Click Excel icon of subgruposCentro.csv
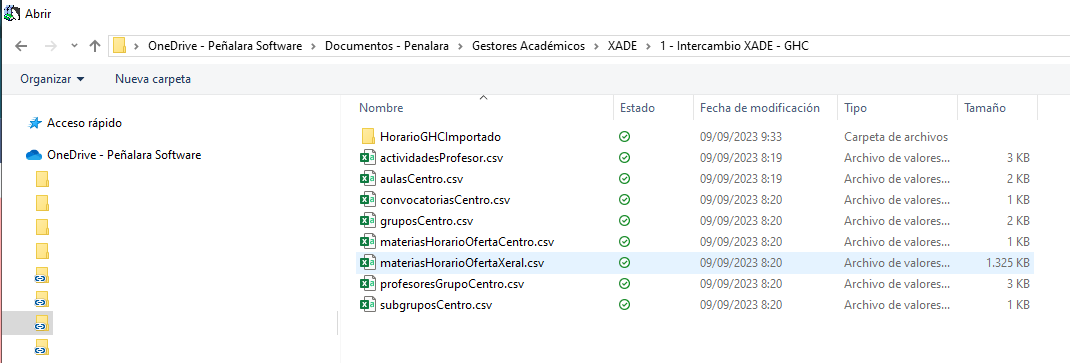This screenshot has height=363, width=1070. [368, 305]
